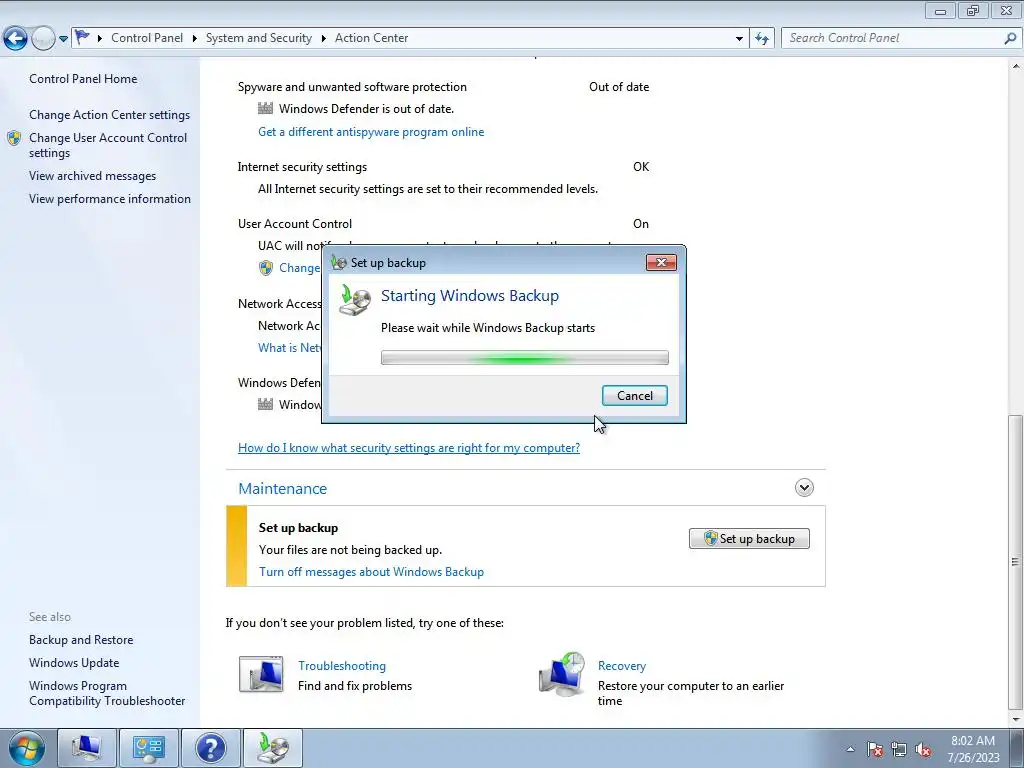
Task: Open Control Panel Home
Action: (83, 78)
